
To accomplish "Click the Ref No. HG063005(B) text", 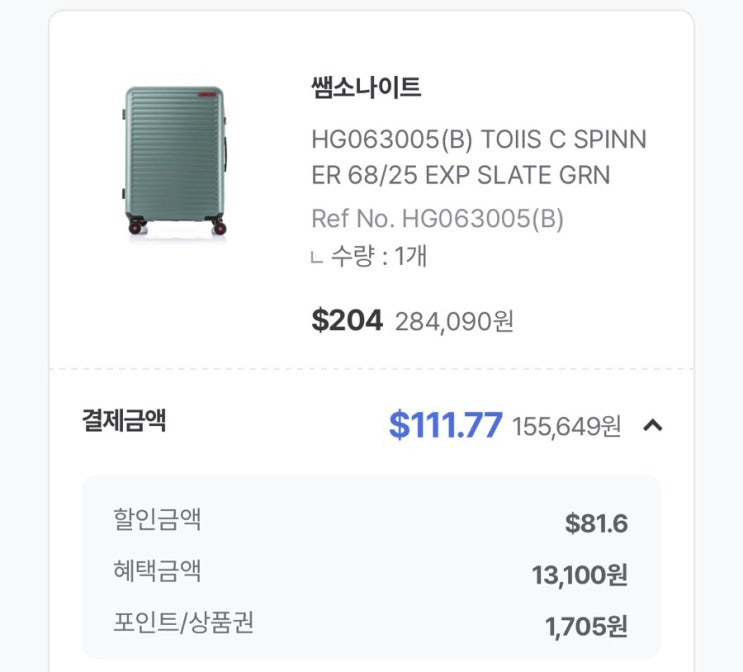I will coord(437,218).
